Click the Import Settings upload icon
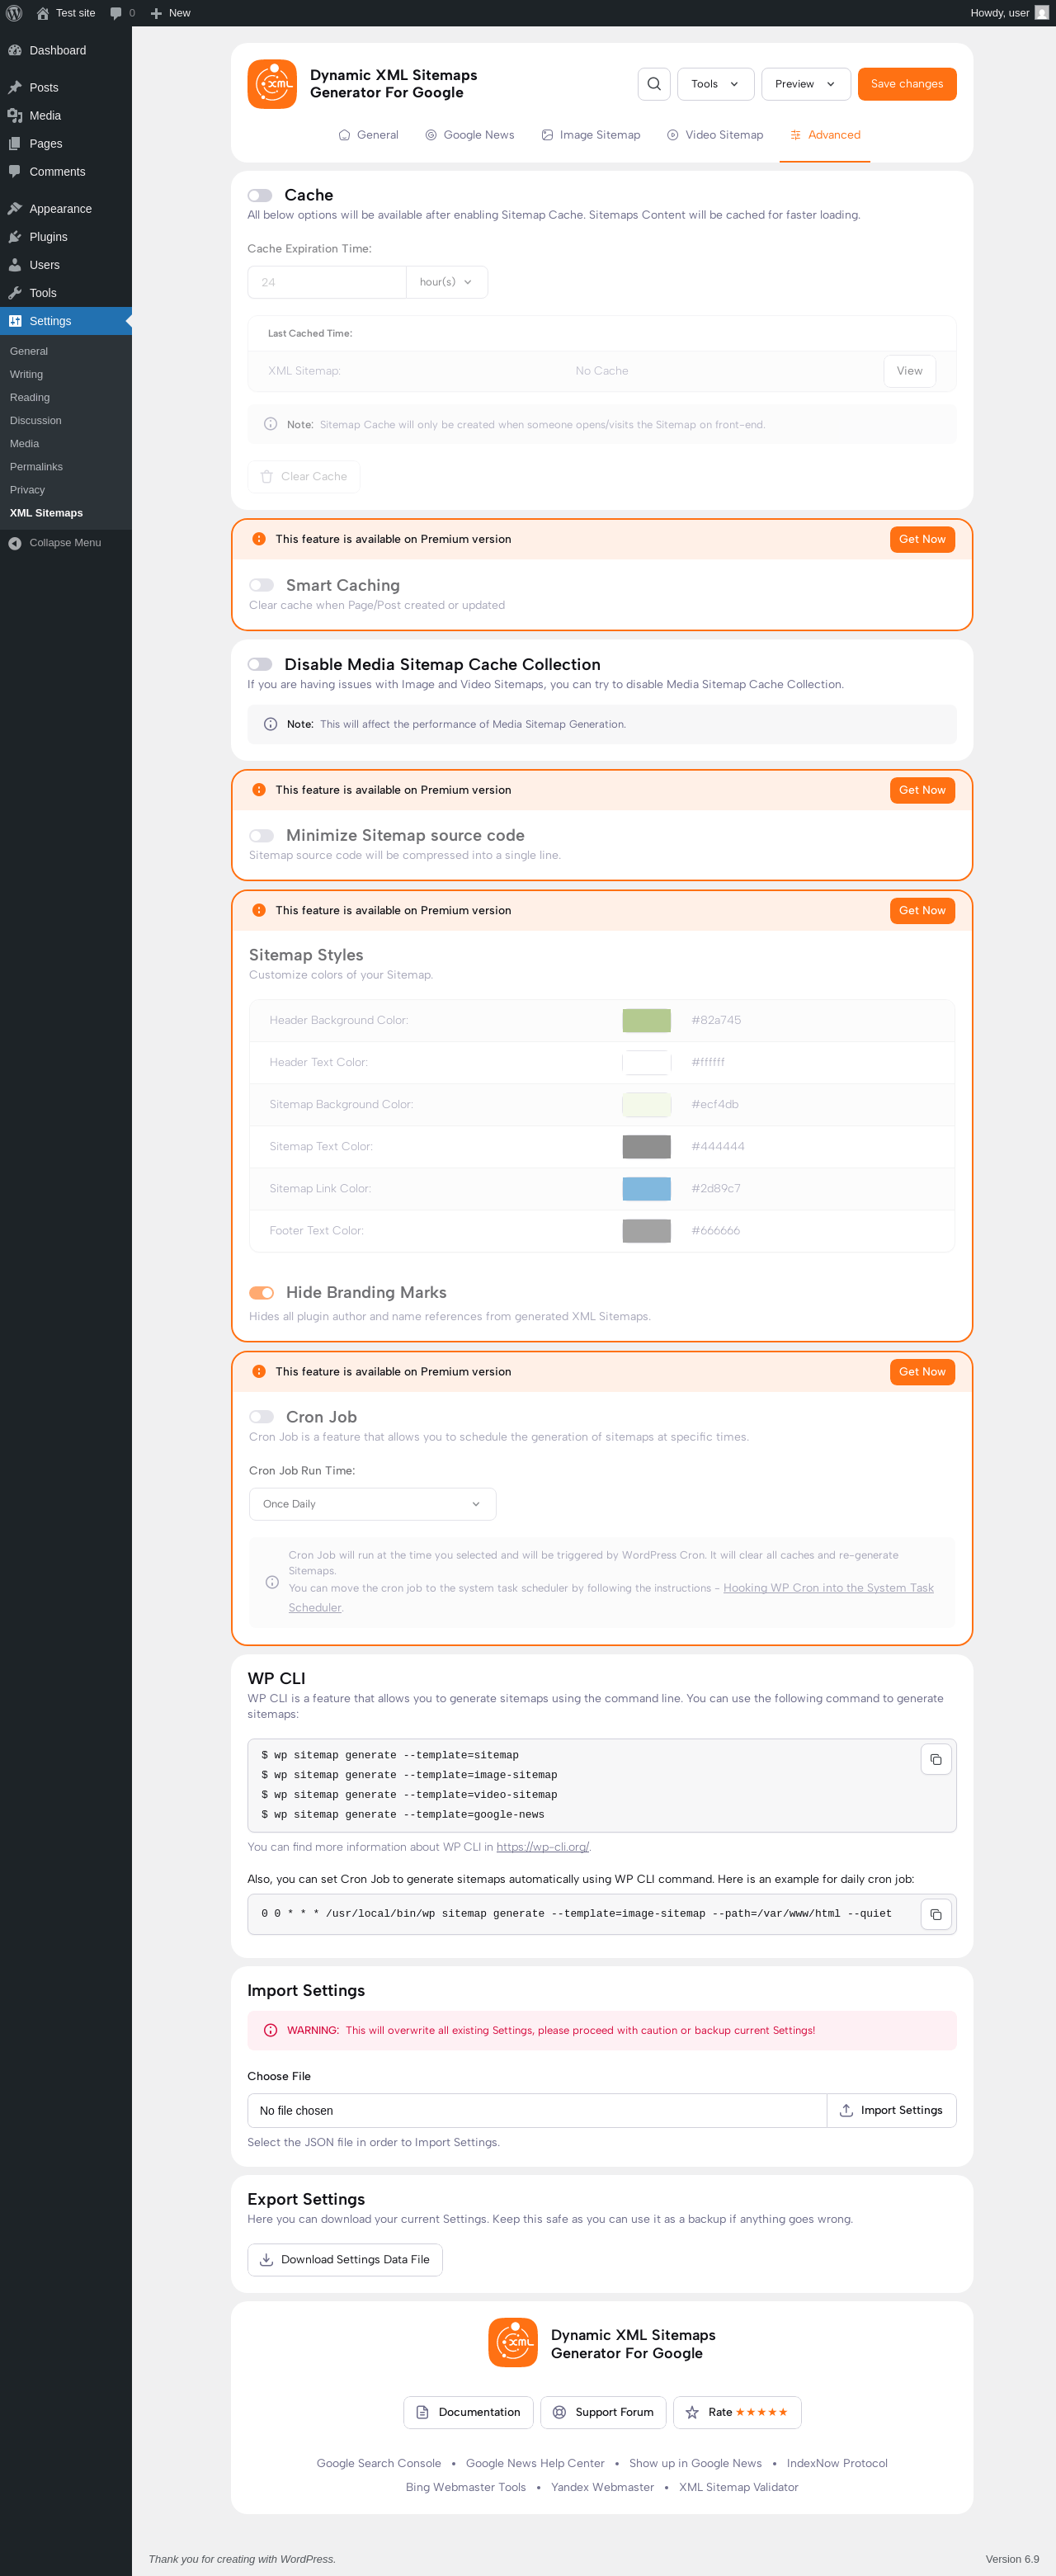 [x=846, y=2110]
